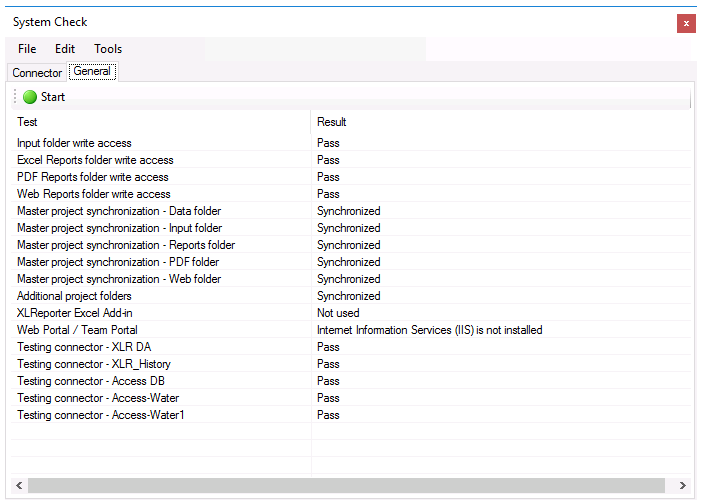Click Pass result for XLR DA connector
This screenshot has height=501, width=703.
click(x=328, y=347)
